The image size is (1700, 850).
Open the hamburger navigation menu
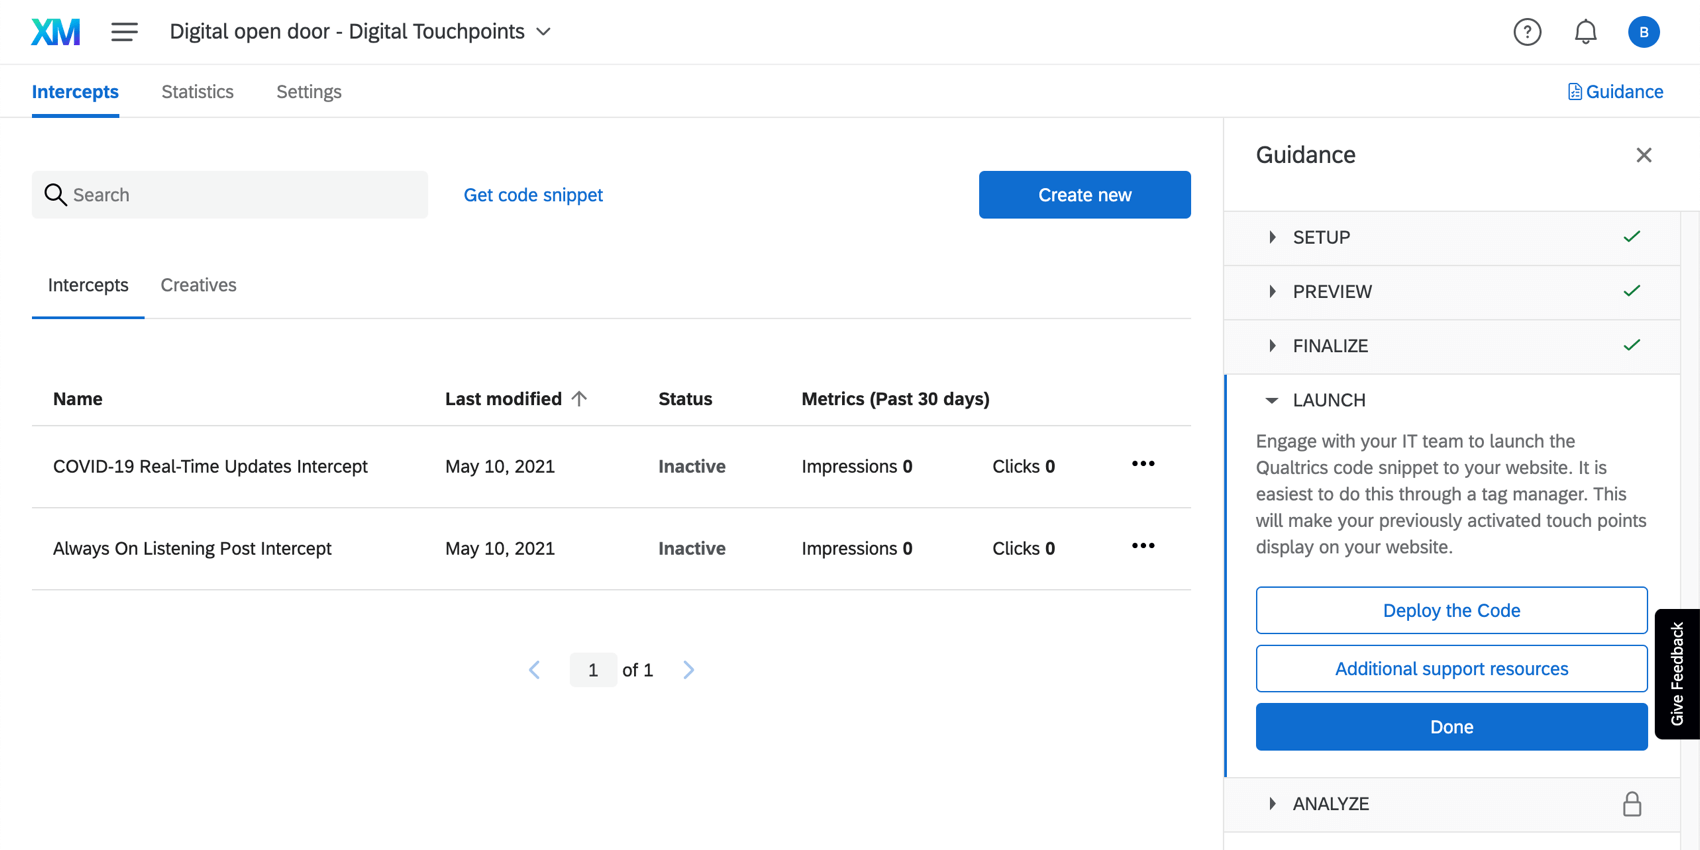[x=124, y=32]
